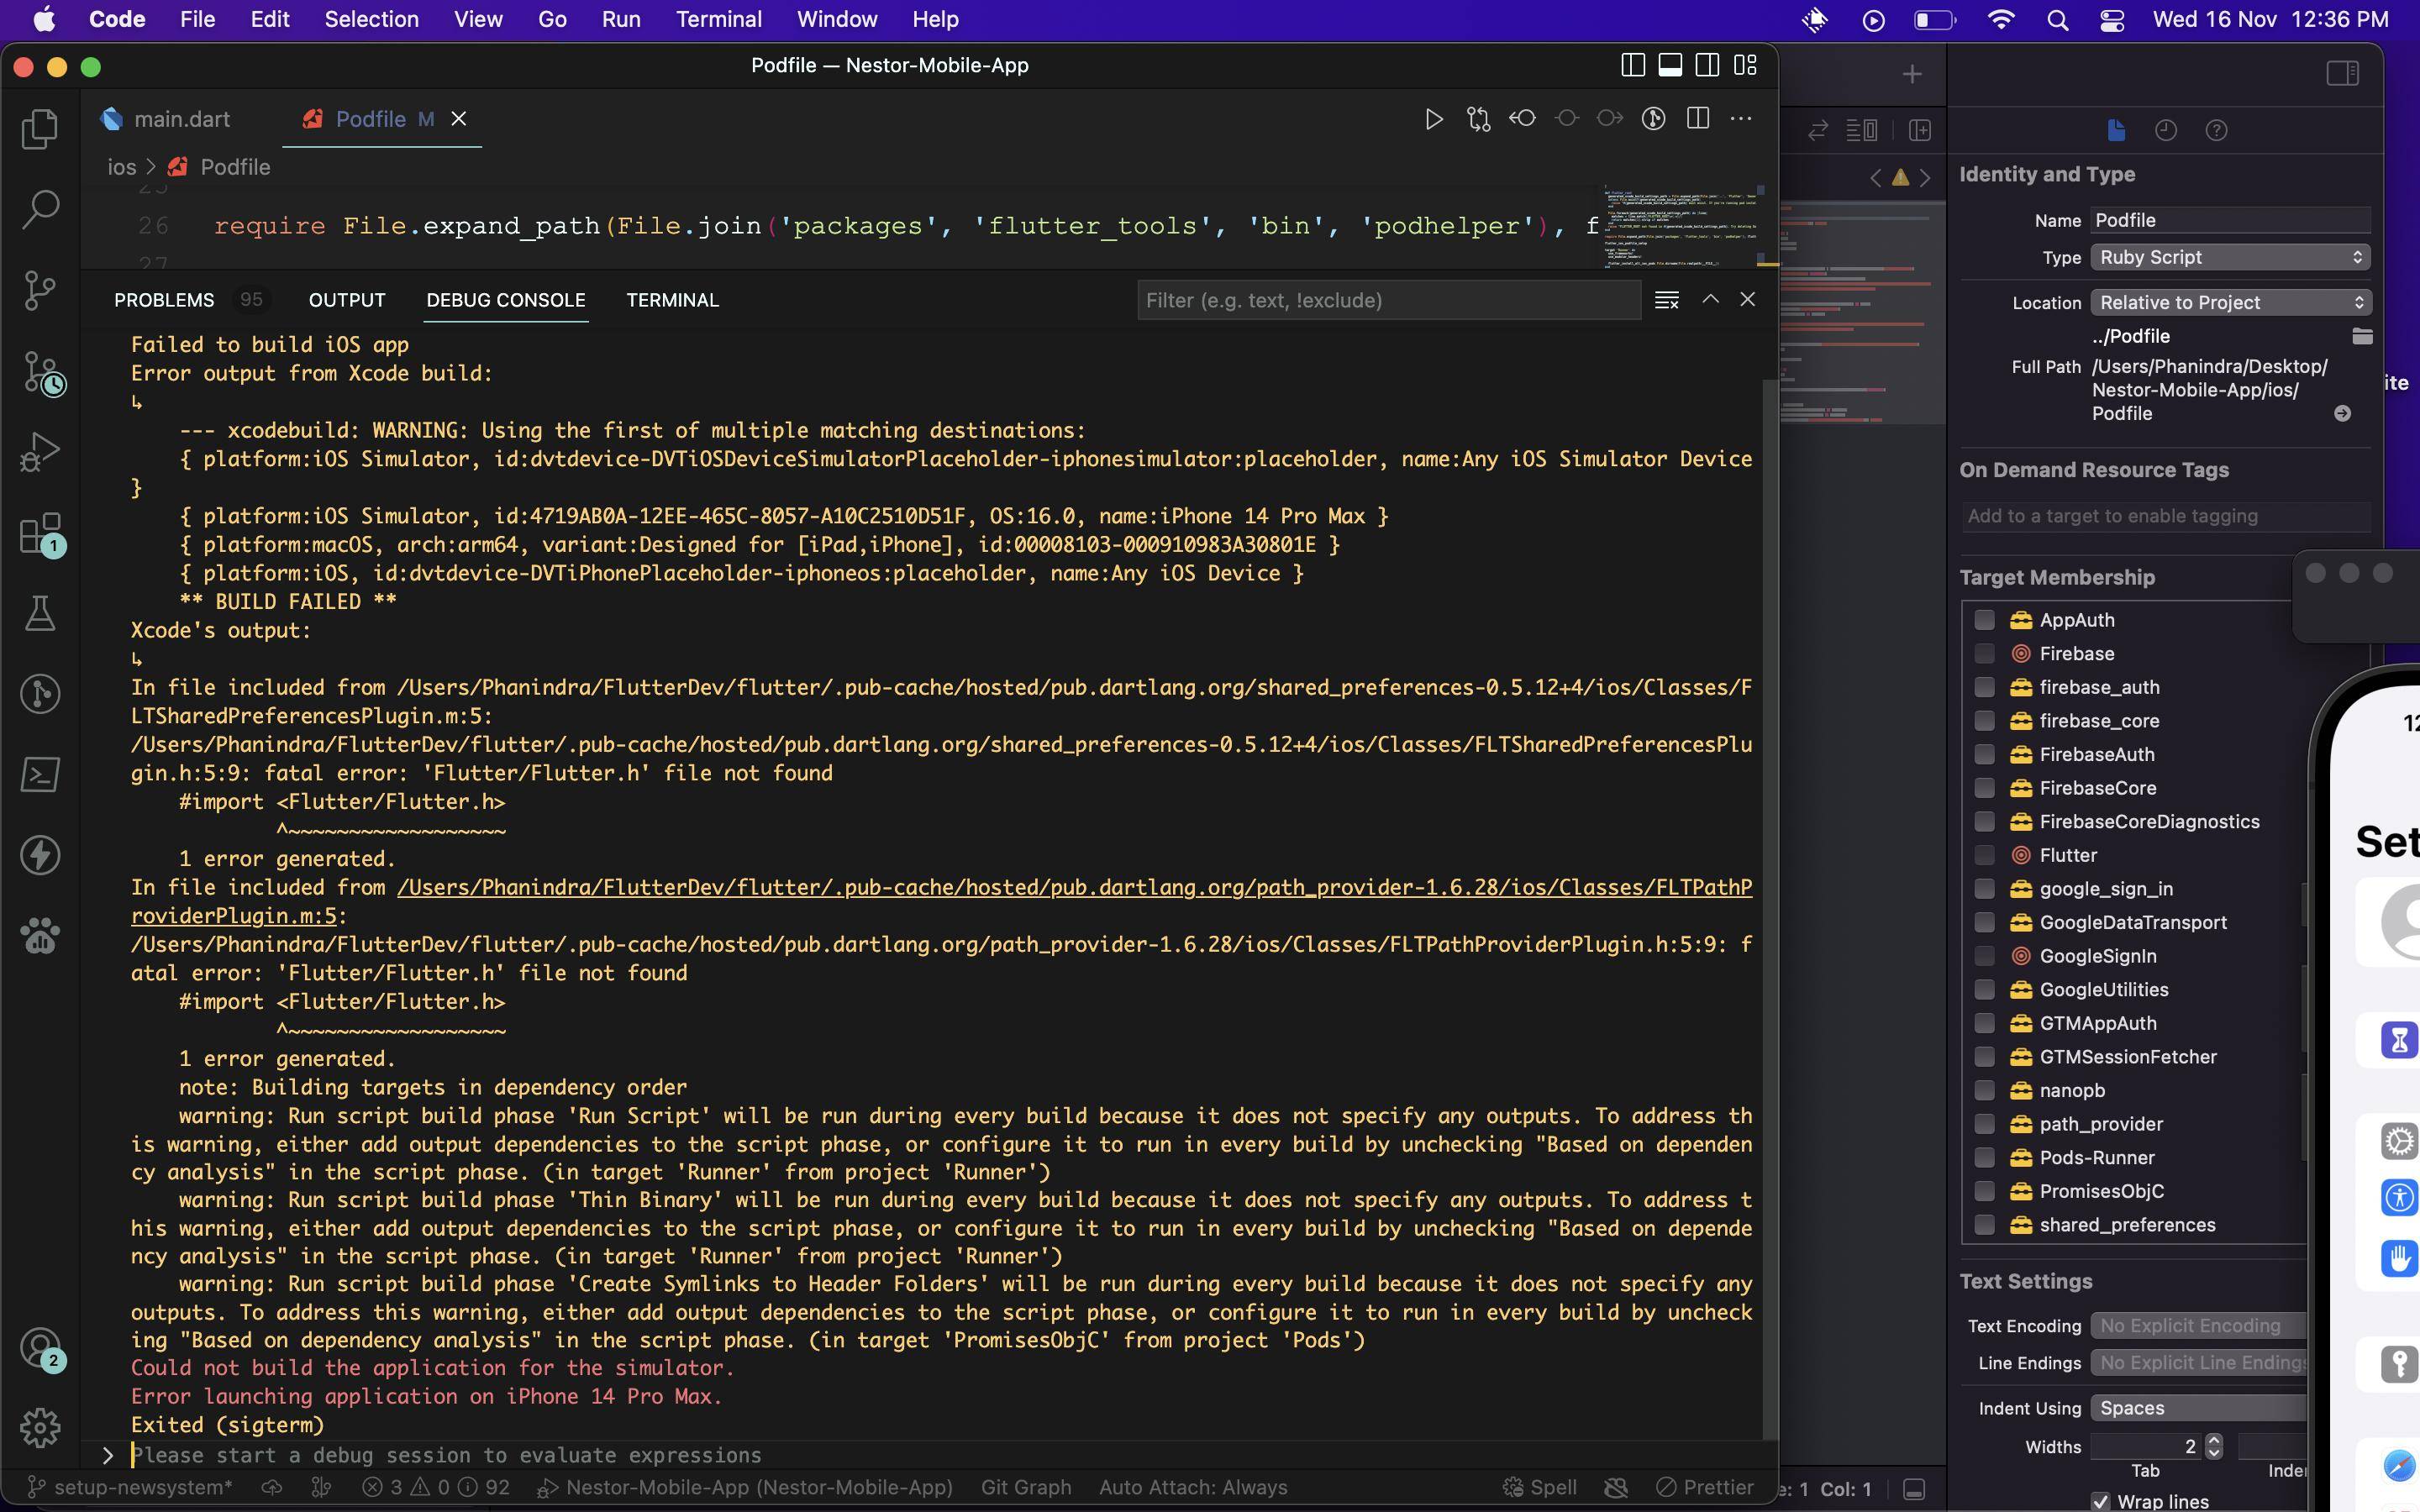Click Spell checker in status bar
The width and height of the screenshot is (2420, 1512).
click(x=1540, y=1487)
